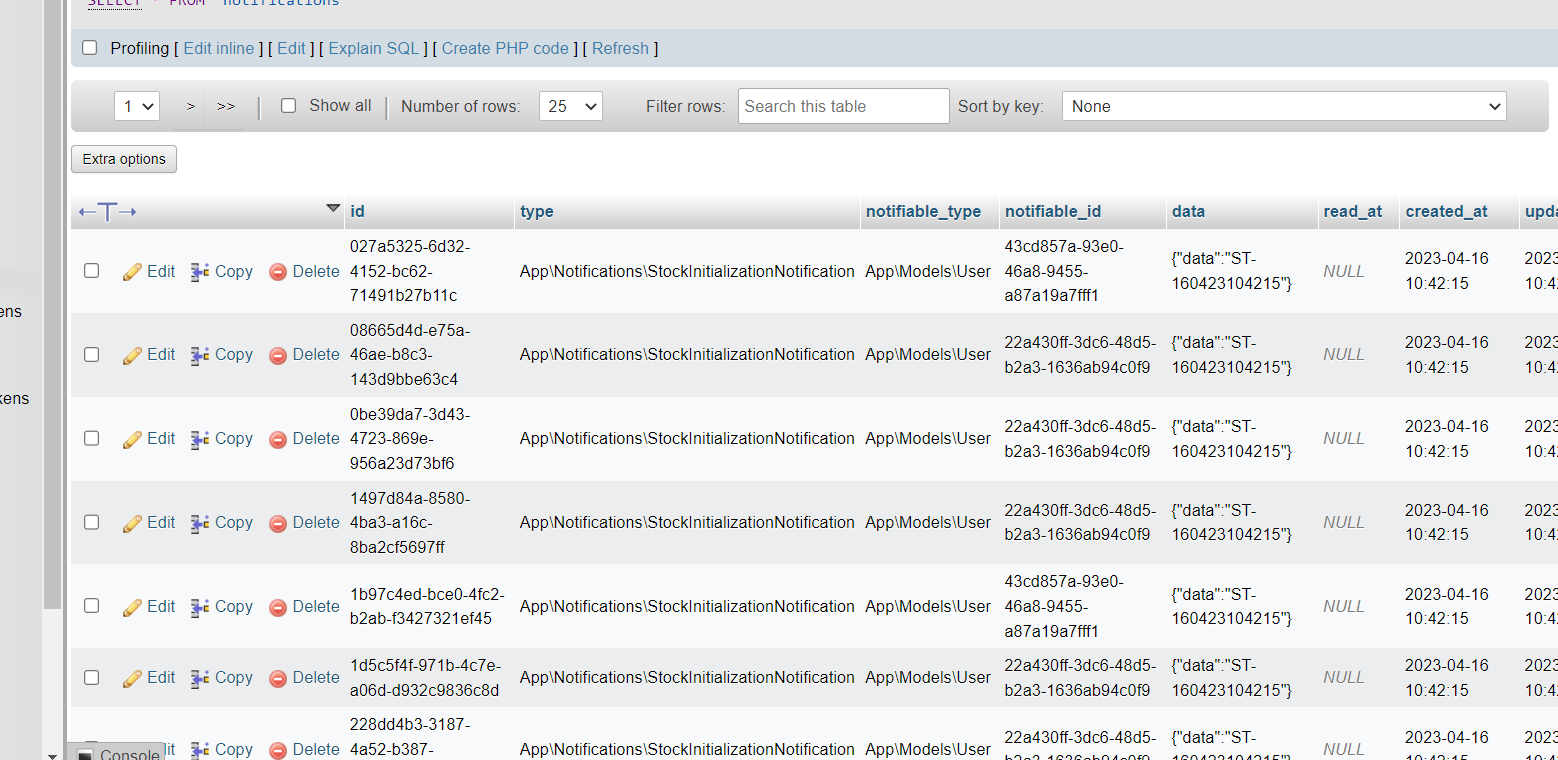Click the id value 027a5325-6d32-4152-bc62-71491b27b11c
1558x760 pixels.
[x=410, y=271]
